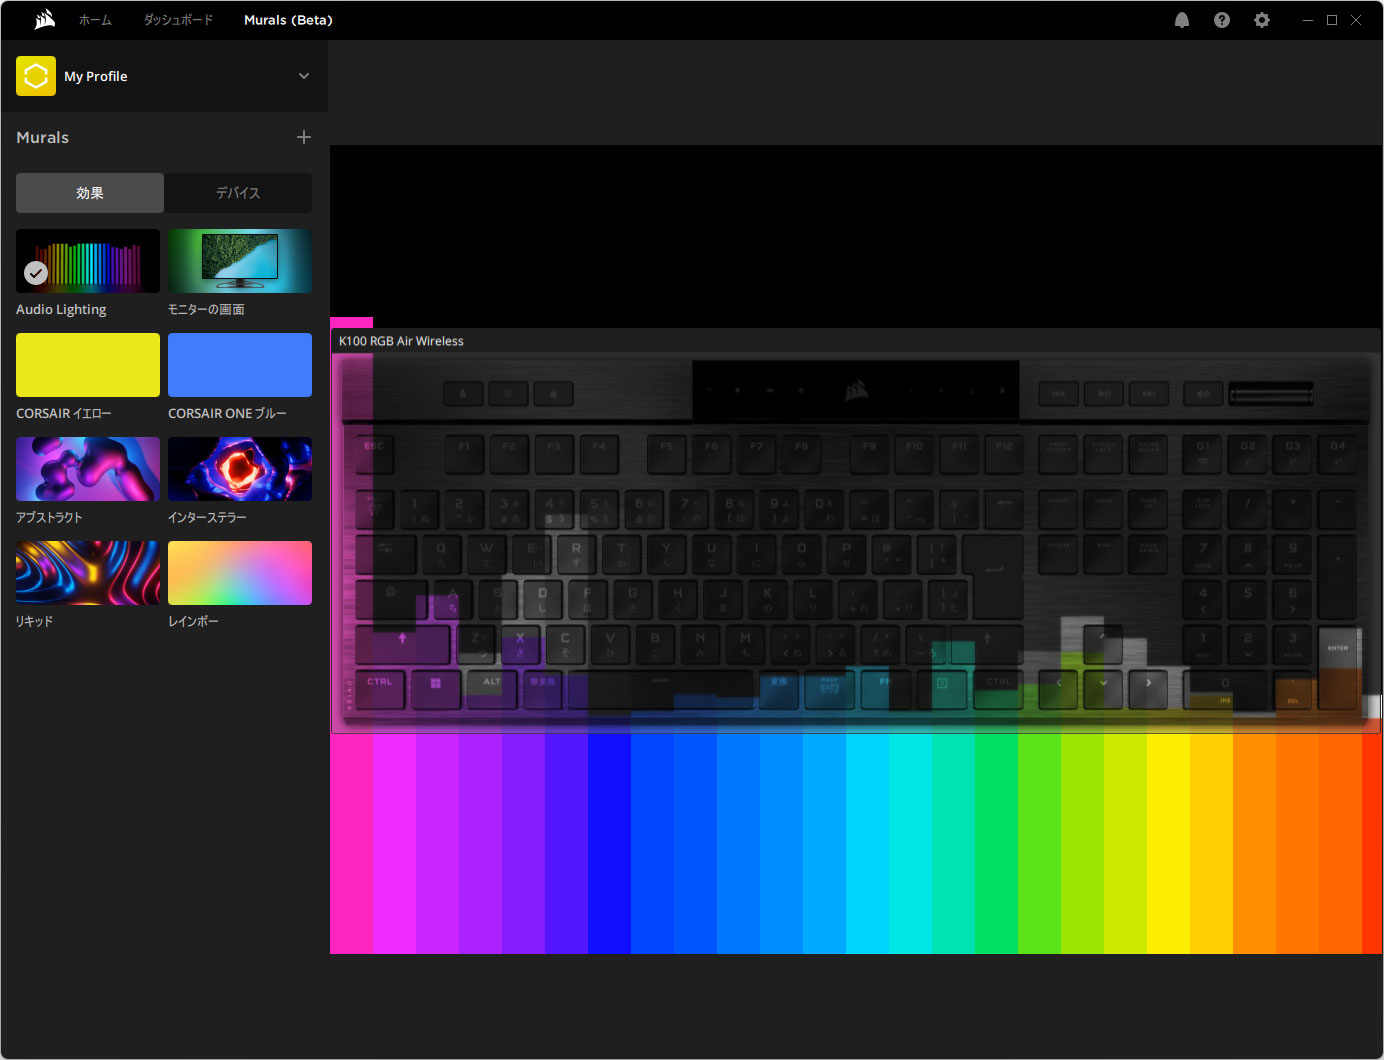This screenshot has width=1384, height=1060.
Task: Open the help question mark icon
Action: pos(1222,20)
